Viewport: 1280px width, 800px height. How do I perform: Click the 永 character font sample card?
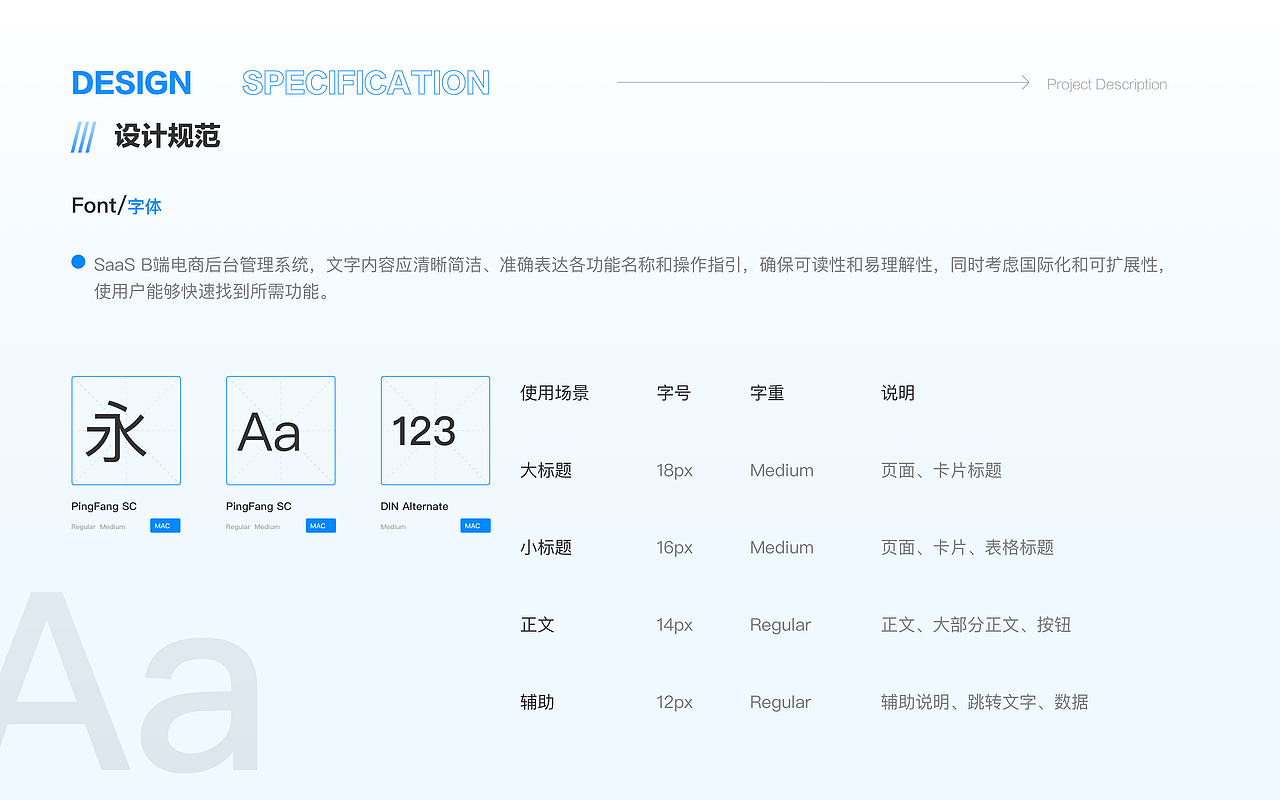pos(126,431)
